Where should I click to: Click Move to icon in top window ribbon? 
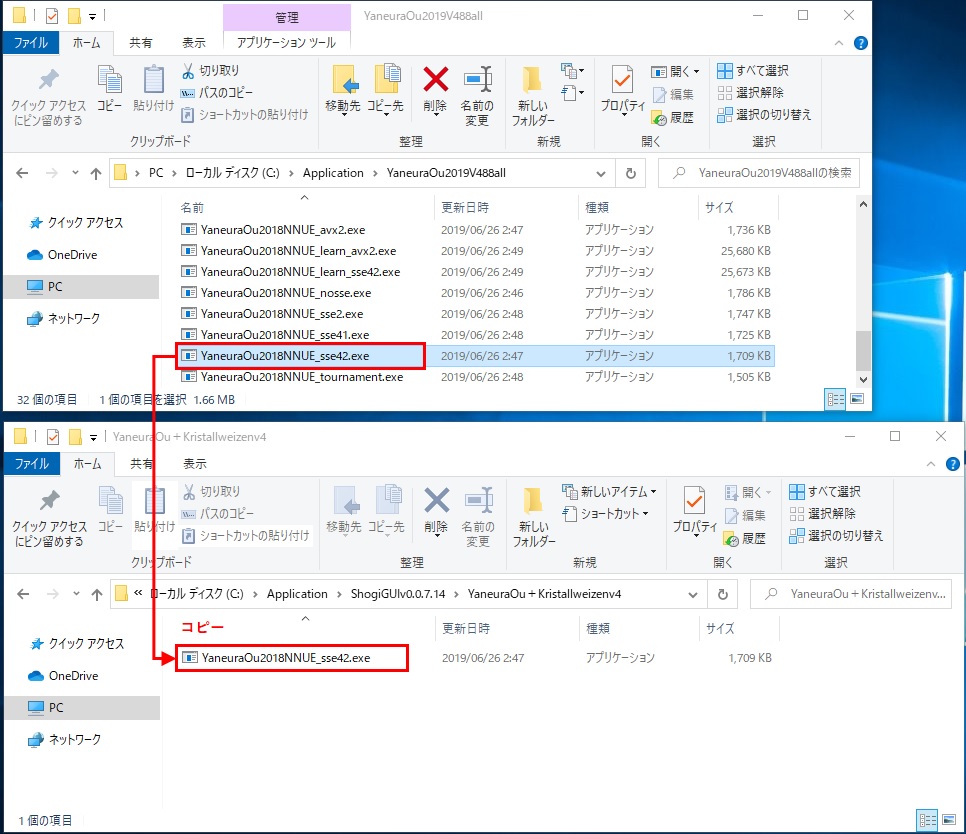pyautogui.click(x=343, y=90)
